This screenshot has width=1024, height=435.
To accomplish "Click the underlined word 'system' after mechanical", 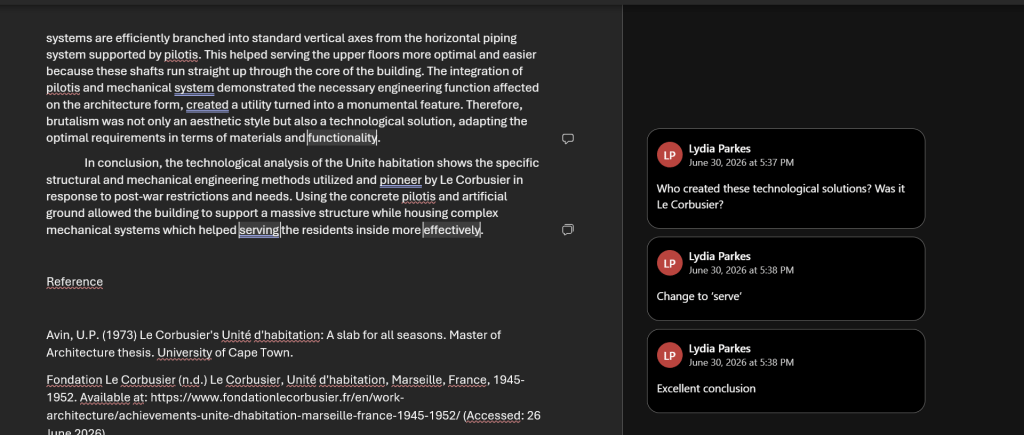I will [194, 88].
